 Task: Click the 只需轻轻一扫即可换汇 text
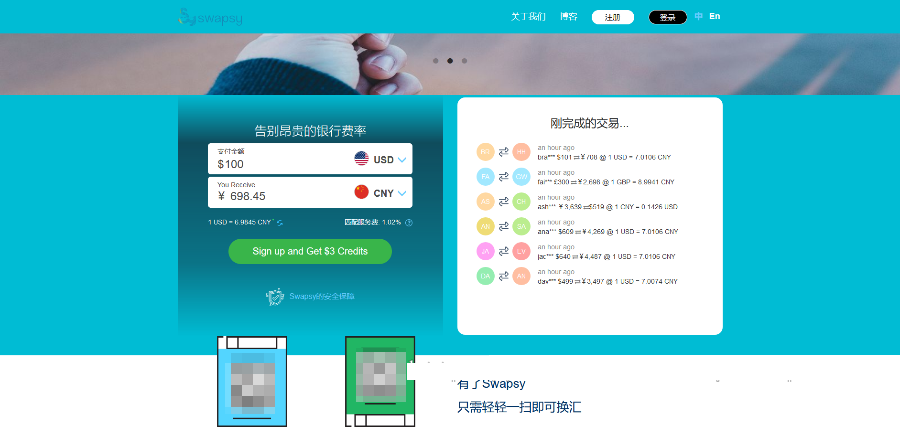[519, 407]
